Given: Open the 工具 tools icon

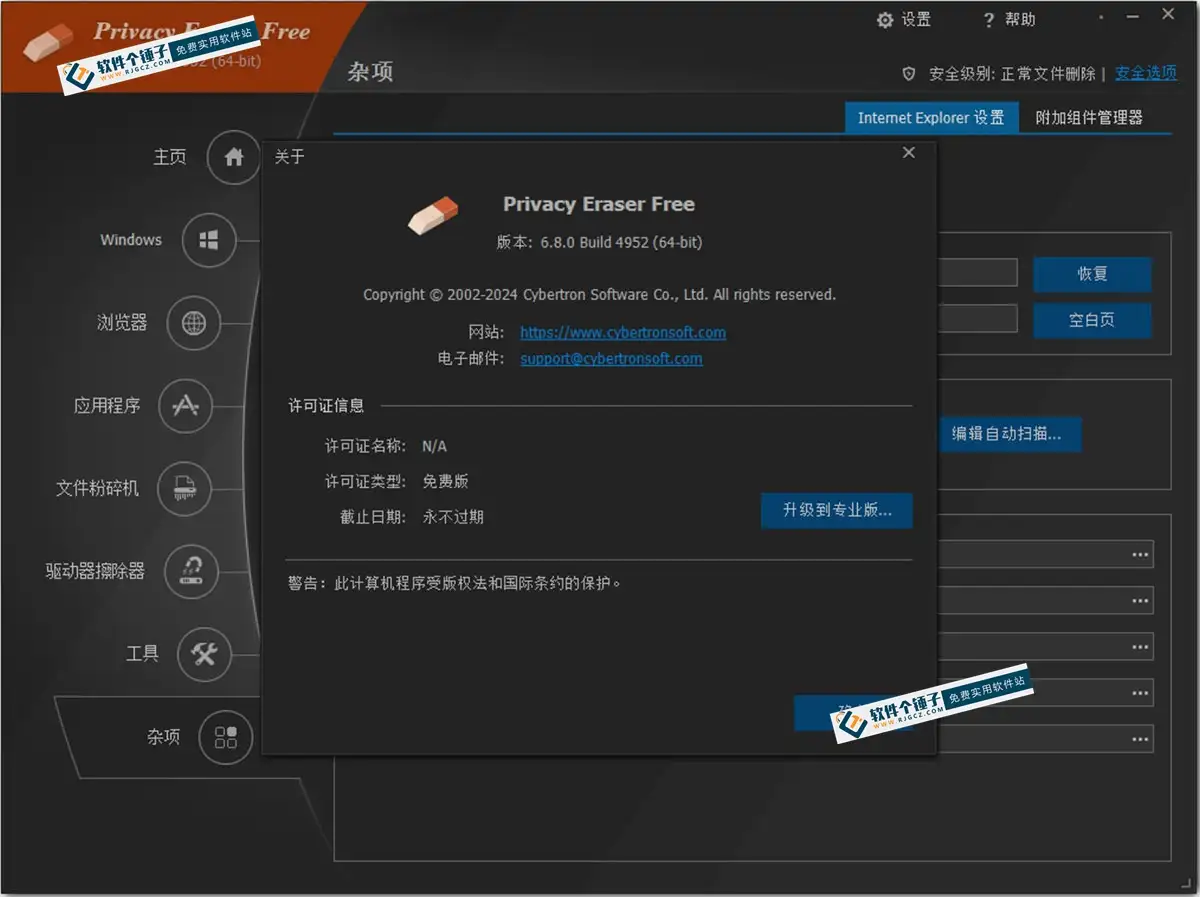Looking at the screenshot, I should (204, 654).
